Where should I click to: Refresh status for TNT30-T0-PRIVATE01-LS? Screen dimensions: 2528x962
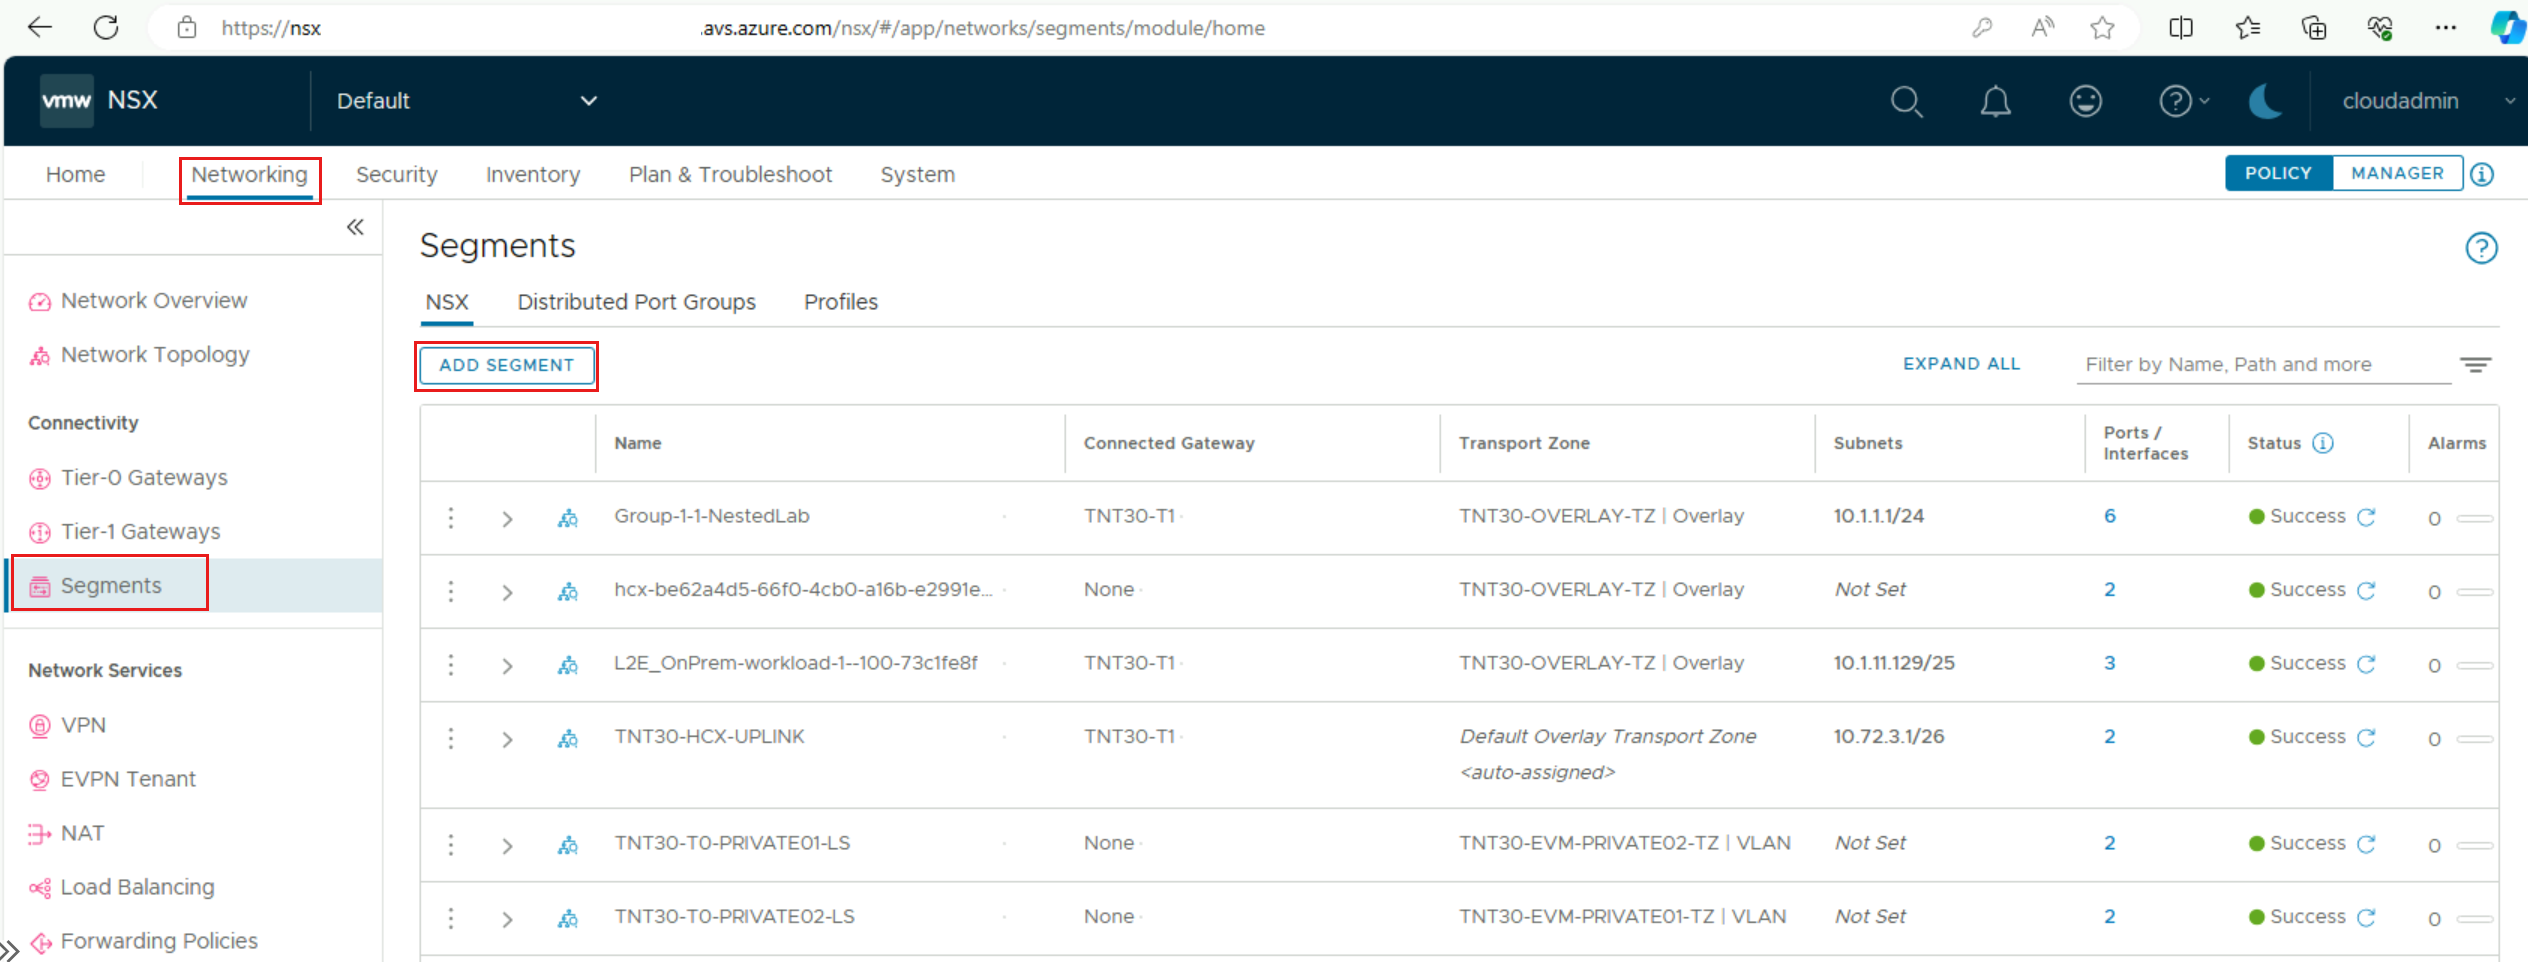tap(2365, 844)
